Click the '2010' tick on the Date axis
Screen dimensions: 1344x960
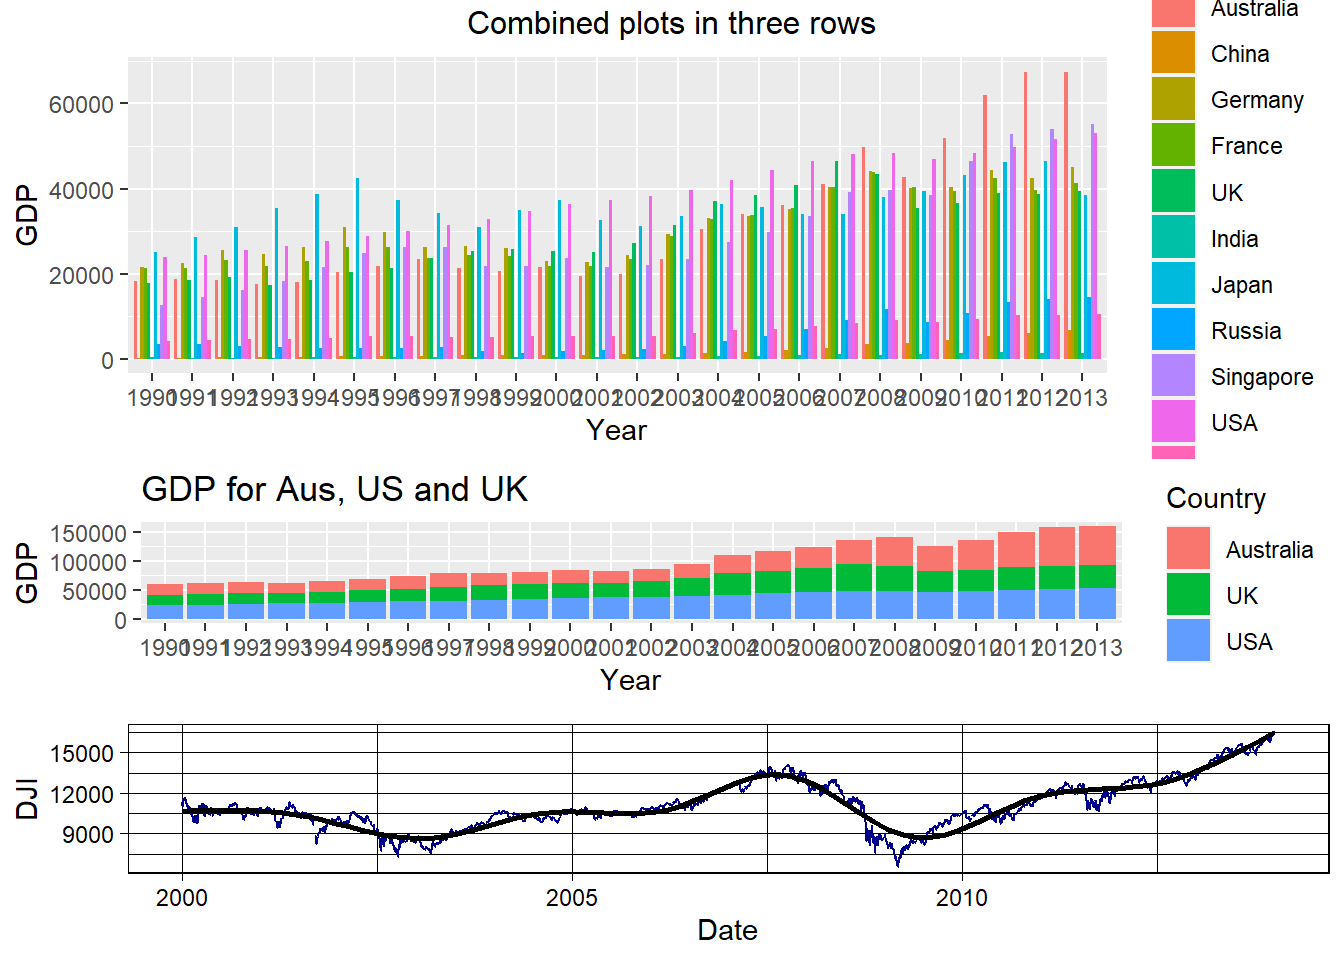(x=962, y=897)
